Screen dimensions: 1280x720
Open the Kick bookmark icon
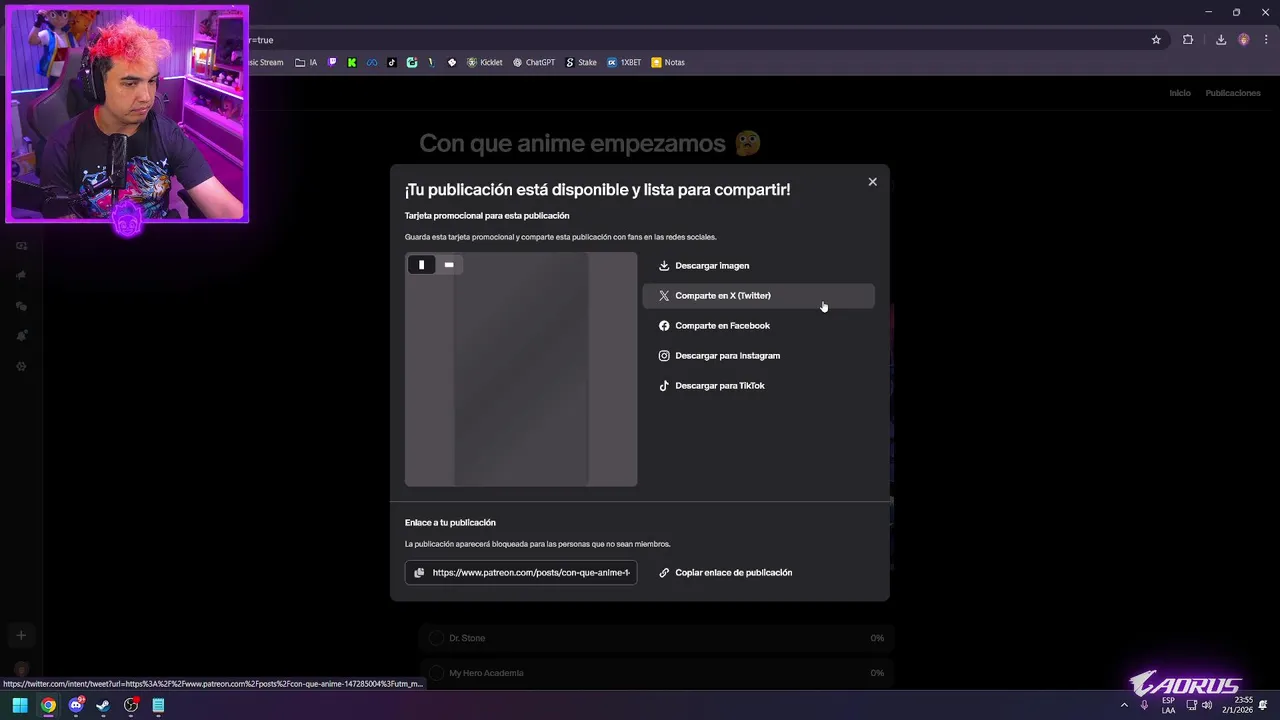click(352, 62)
